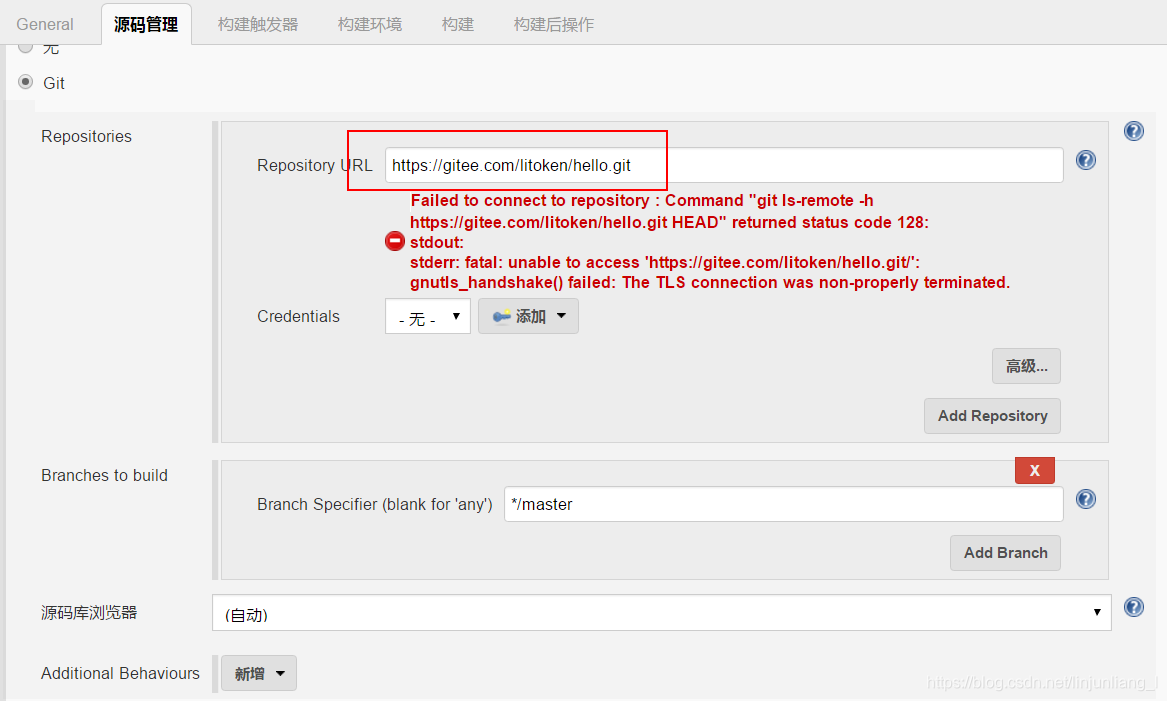Screen dimensions: 1167x701
Task: Click the Add Repository button
Action: (x=992, y=416)
